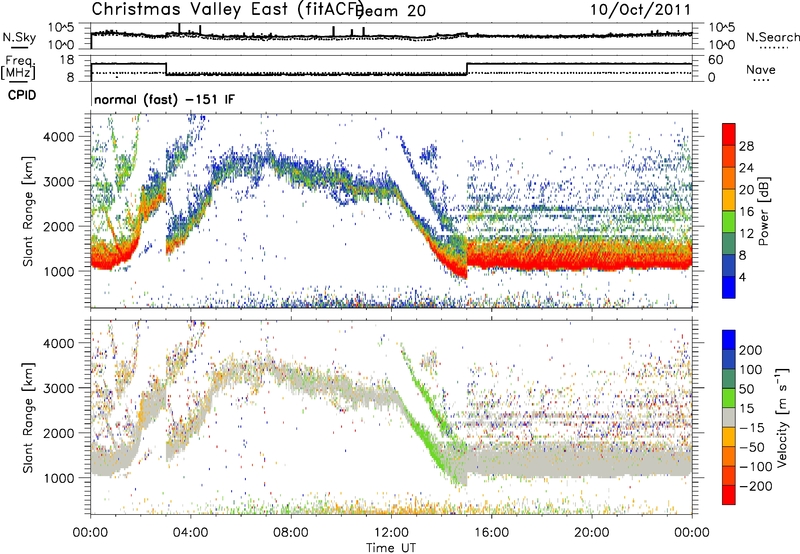
Task: Click the 'Power [dB]' color bar label
Action: [x=764, y=211]
